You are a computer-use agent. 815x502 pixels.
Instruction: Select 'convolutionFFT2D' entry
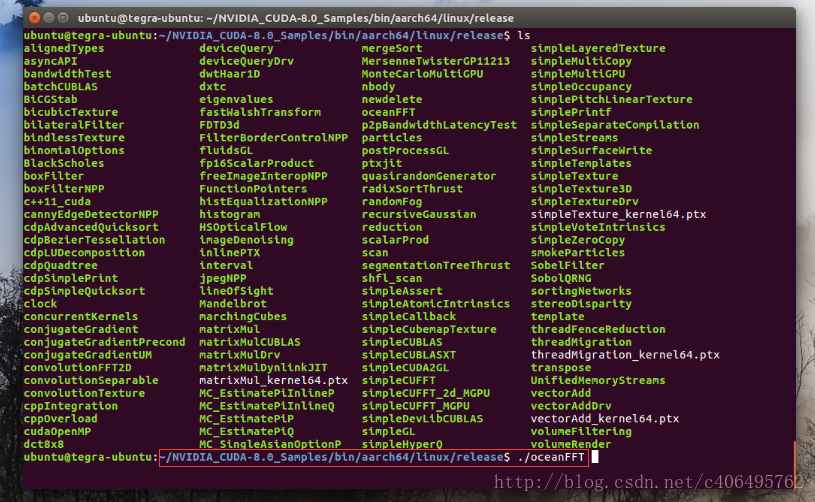(77, 367)
